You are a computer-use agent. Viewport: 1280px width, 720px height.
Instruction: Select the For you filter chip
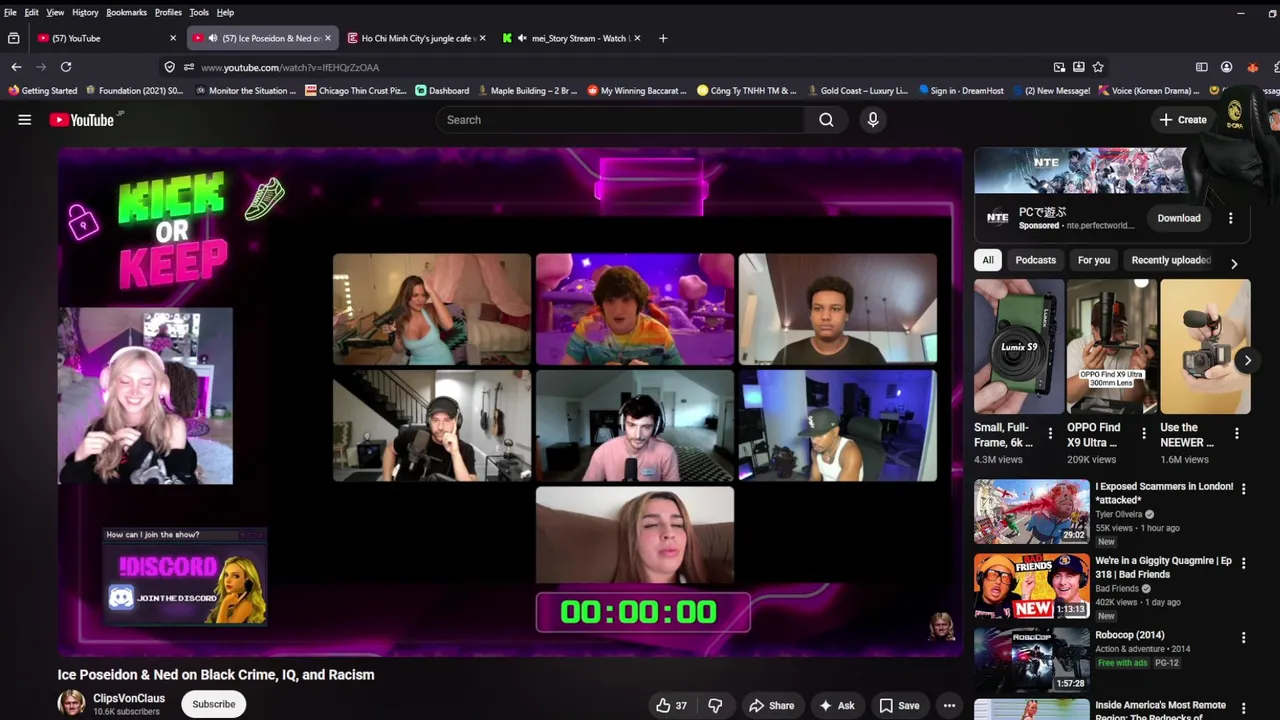point(1094,260)
